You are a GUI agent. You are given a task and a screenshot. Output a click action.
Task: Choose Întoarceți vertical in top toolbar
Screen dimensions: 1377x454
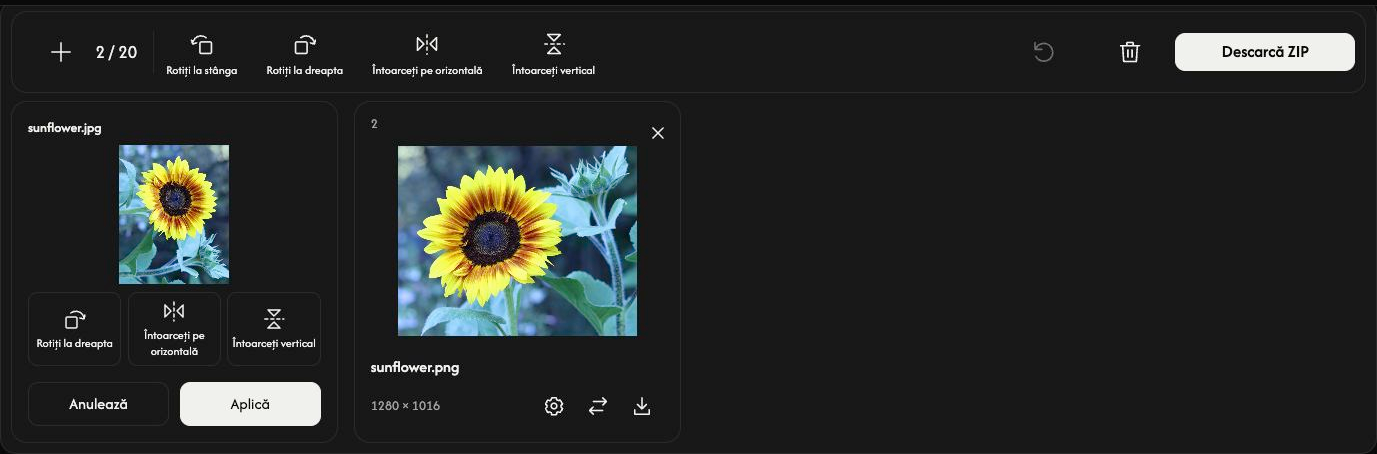pos(553,56)
